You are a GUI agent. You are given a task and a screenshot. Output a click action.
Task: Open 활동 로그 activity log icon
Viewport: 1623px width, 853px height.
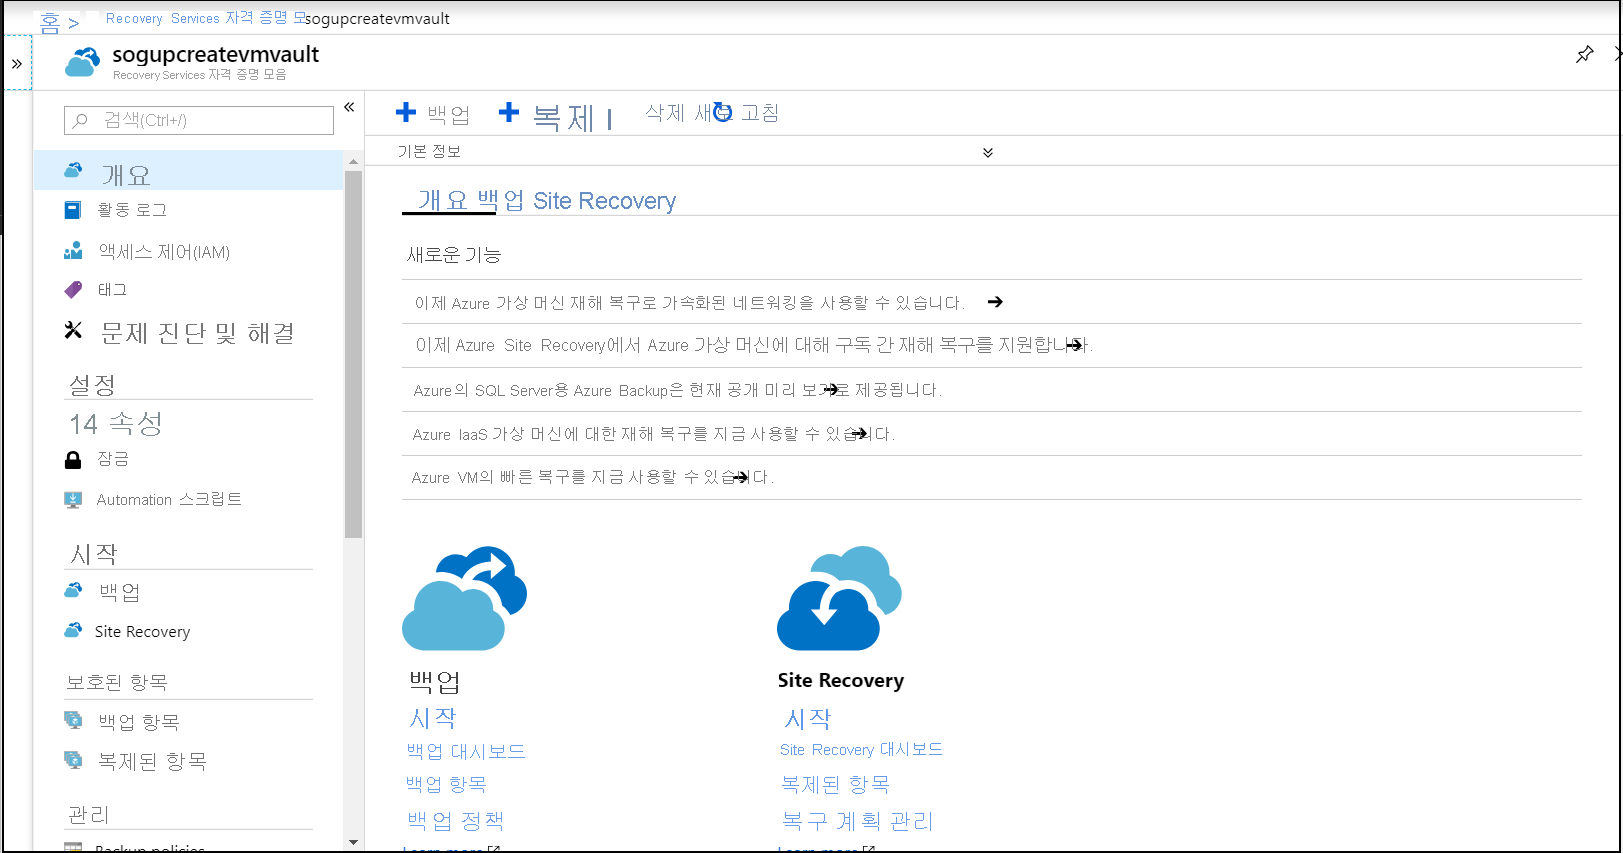pos(73,210)
